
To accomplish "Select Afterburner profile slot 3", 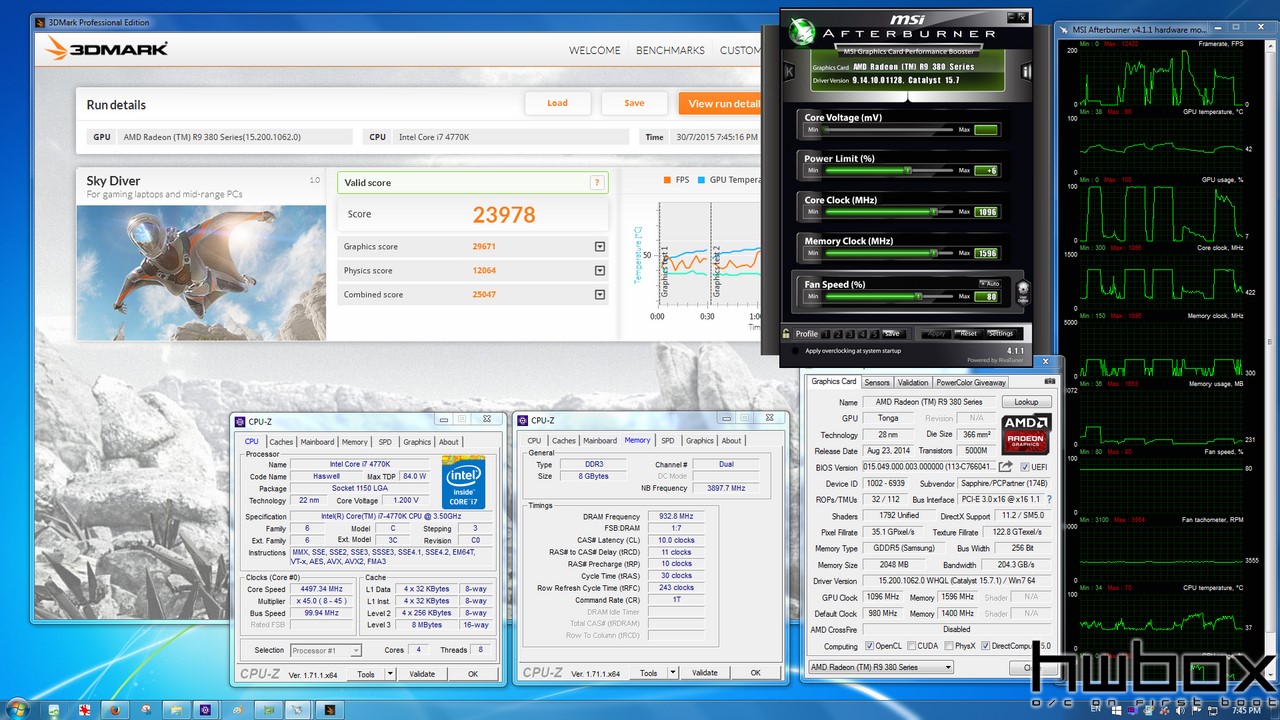I will (x=850, y=334).
